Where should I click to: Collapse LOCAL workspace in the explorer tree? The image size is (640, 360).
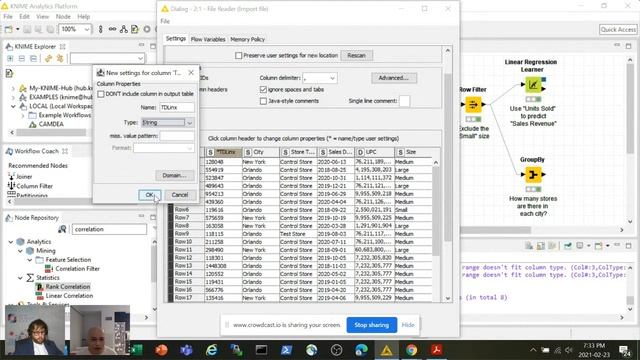pyautogui.click(x=13, y=106)
